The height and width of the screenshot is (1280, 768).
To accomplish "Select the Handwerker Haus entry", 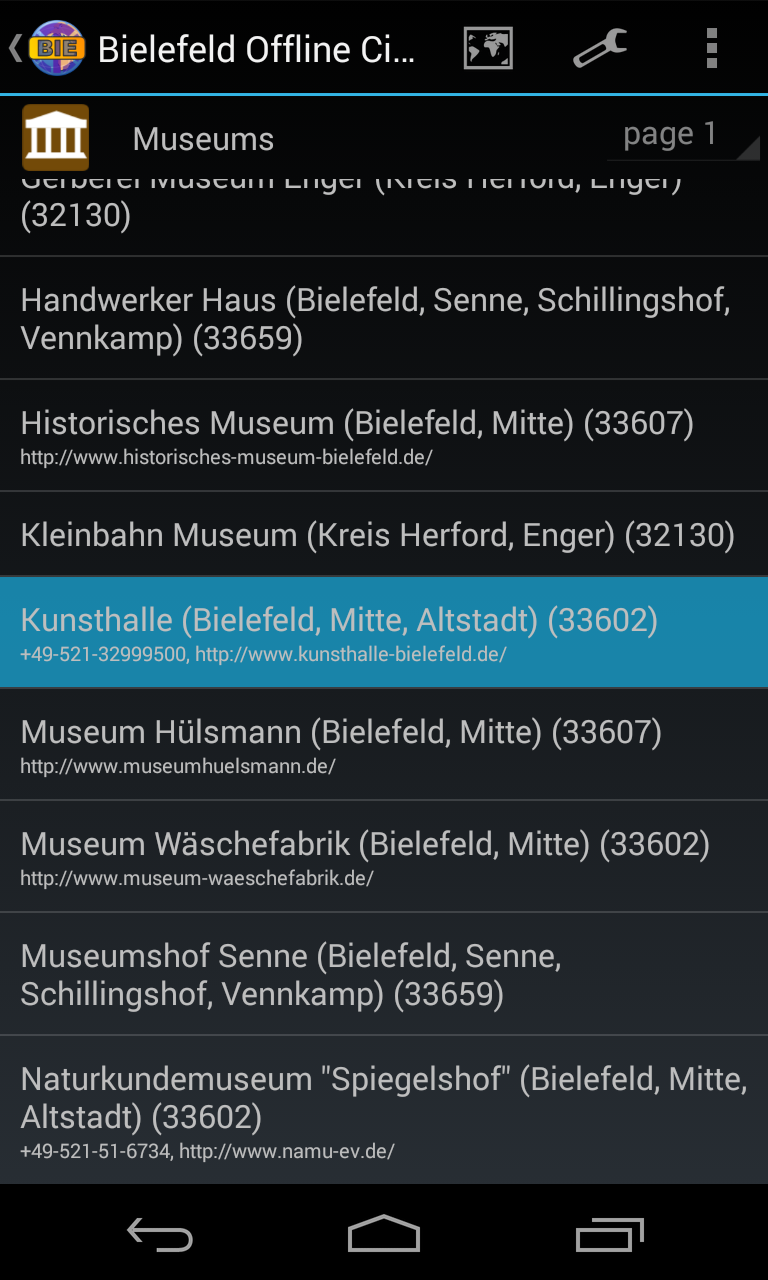I will [x=384, y=319].
